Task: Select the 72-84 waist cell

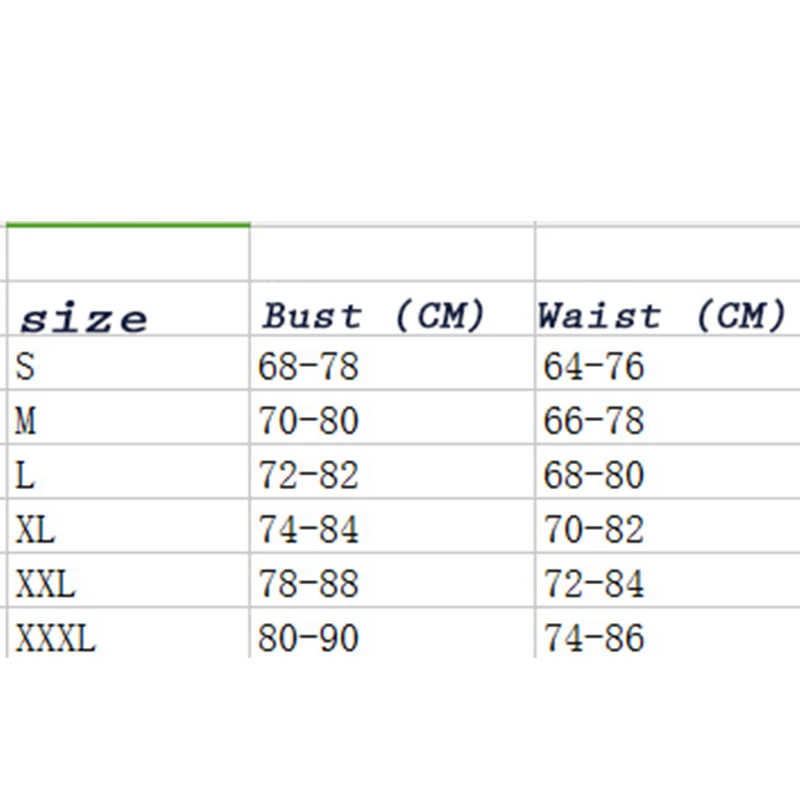Action: click(594, 583)
